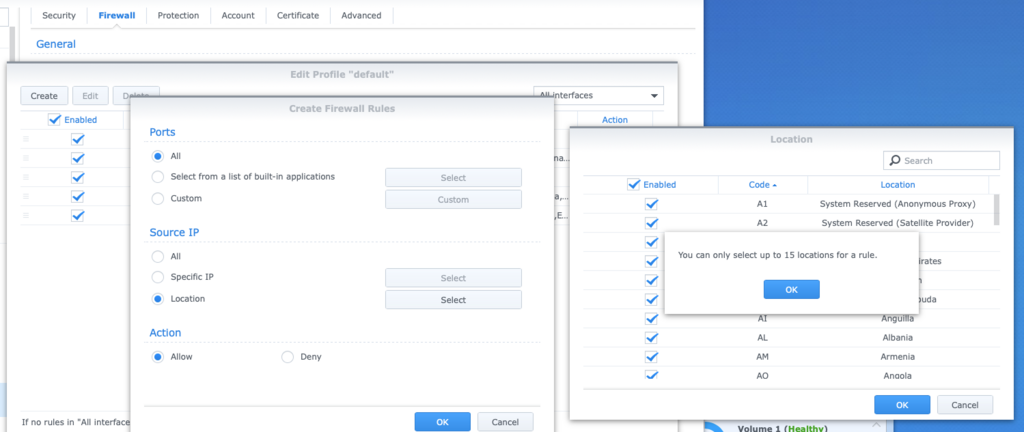Image resolution: width=1024 pixels, height=432 pixels.
Task: Click OK in the Location window
Action: [x=902, y=405]
